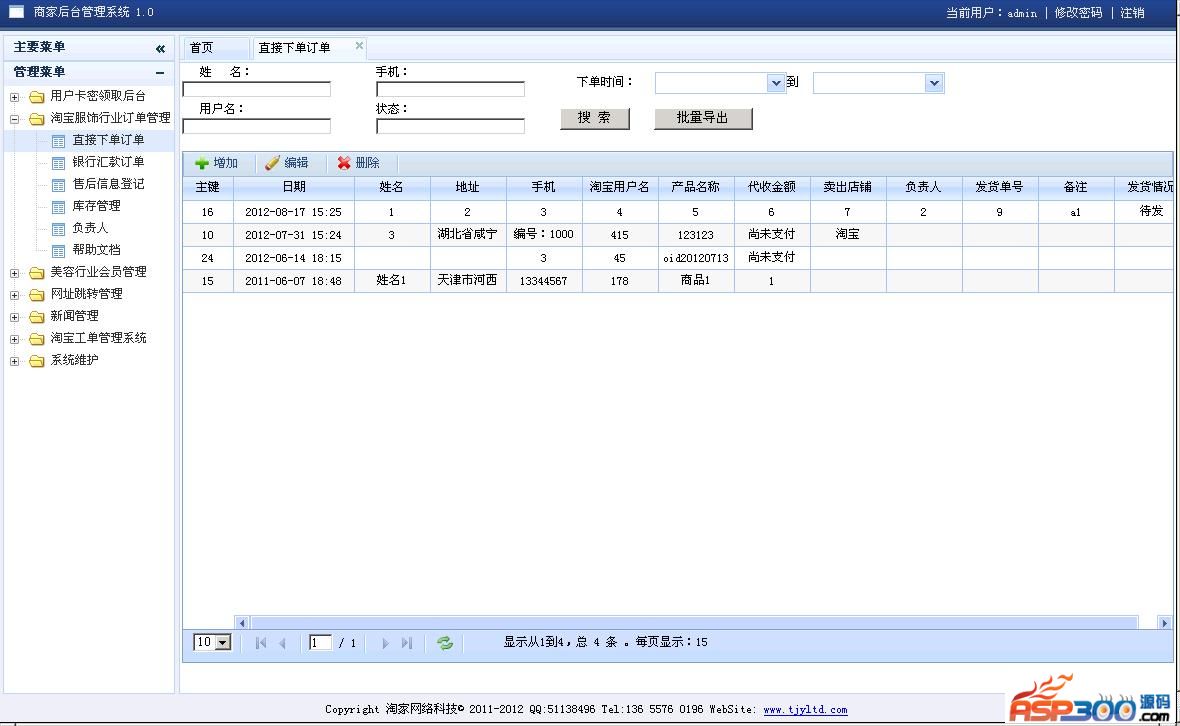Click the 搜索 button

coord(595,118)
